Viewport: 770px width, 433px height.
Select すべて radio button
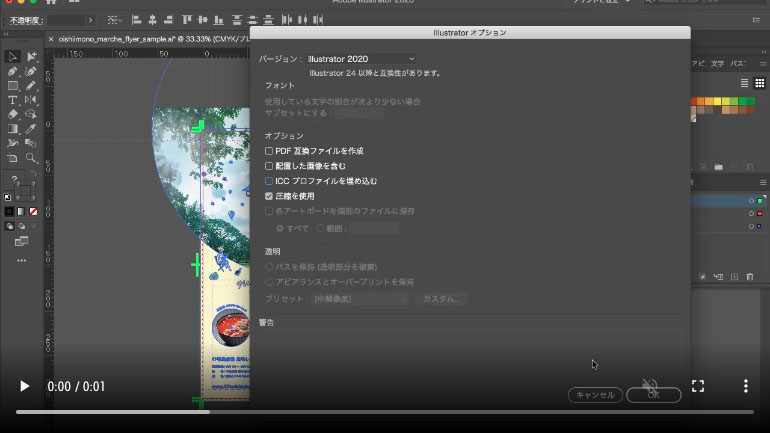(x=280, y=228)
